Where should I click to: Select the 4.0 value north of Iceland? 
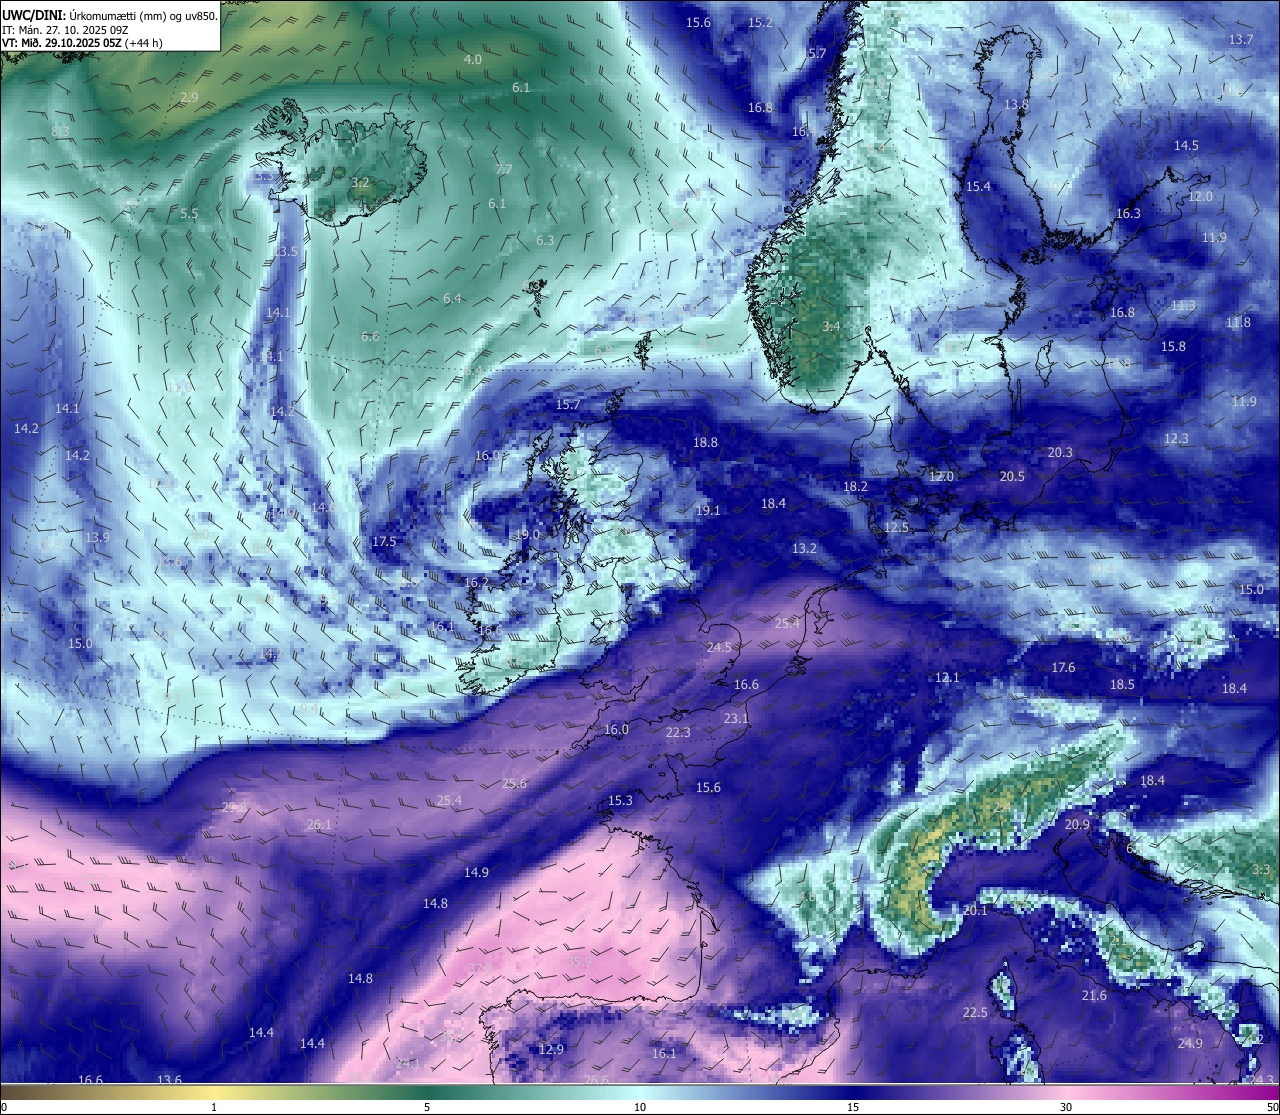coord(473,60)
